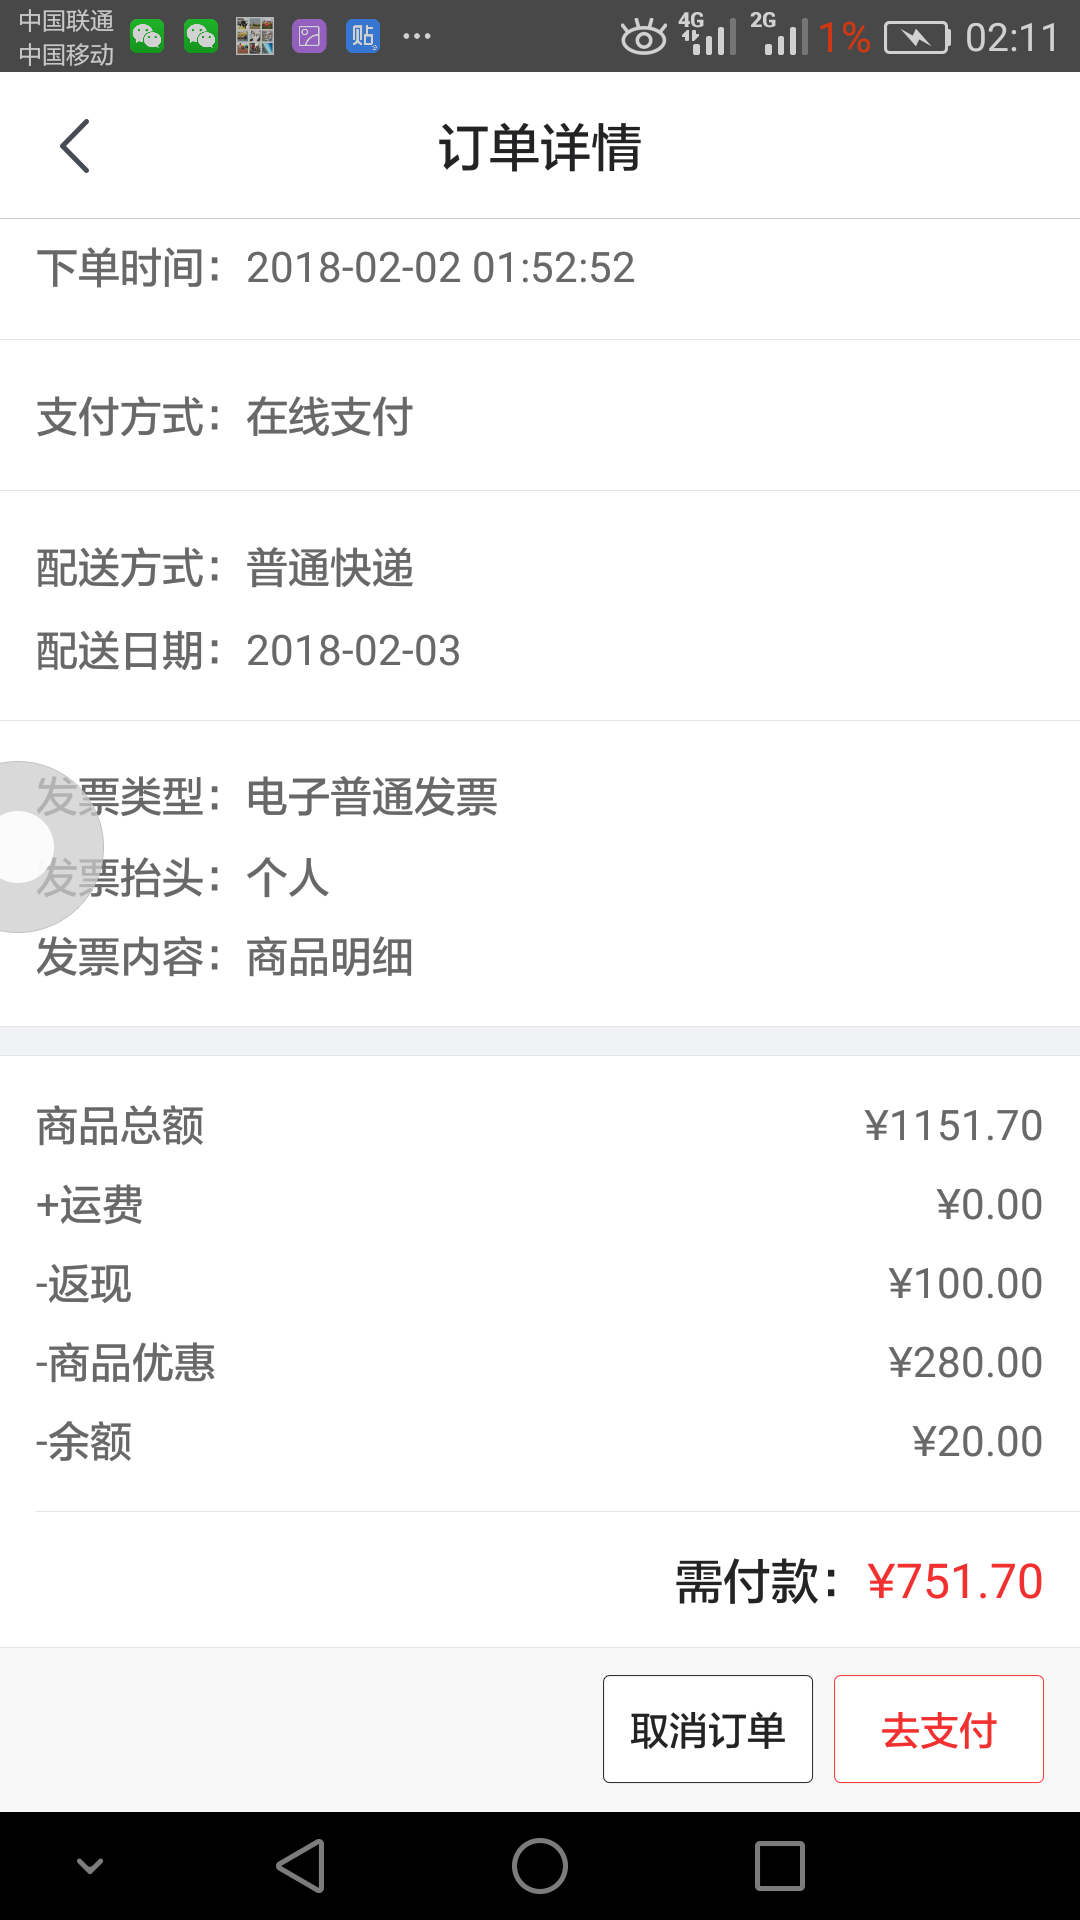Tap the photo gallery thumbnail notification icon
The image size is (1080, 1920).
coord(255,37)
